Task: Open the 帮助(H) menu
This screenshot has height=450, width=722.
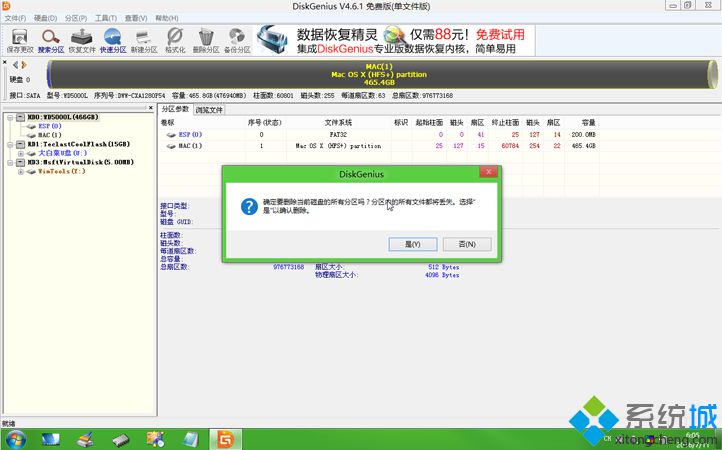Action: pyautogui.click(x=167, y=18)
